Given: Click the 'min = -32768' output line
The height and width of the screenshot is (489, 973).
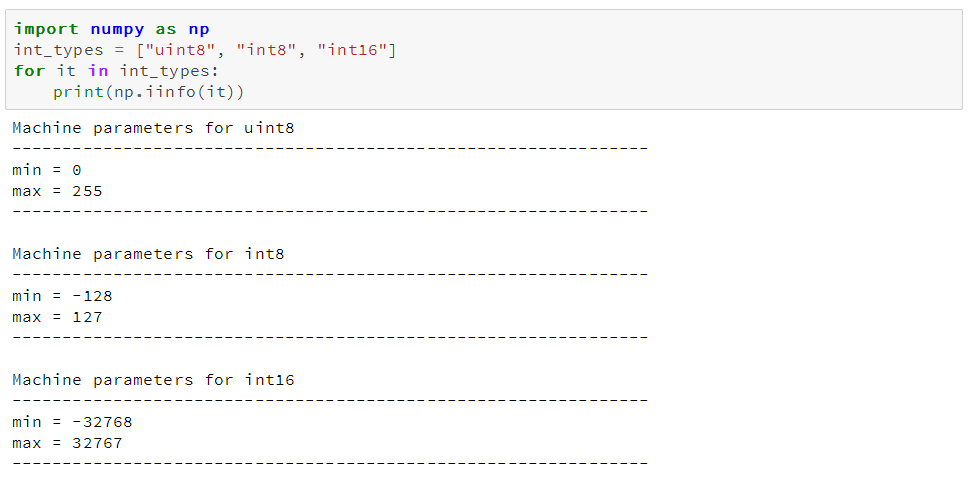Looking at the screenshot, I should tap(72, 422).
